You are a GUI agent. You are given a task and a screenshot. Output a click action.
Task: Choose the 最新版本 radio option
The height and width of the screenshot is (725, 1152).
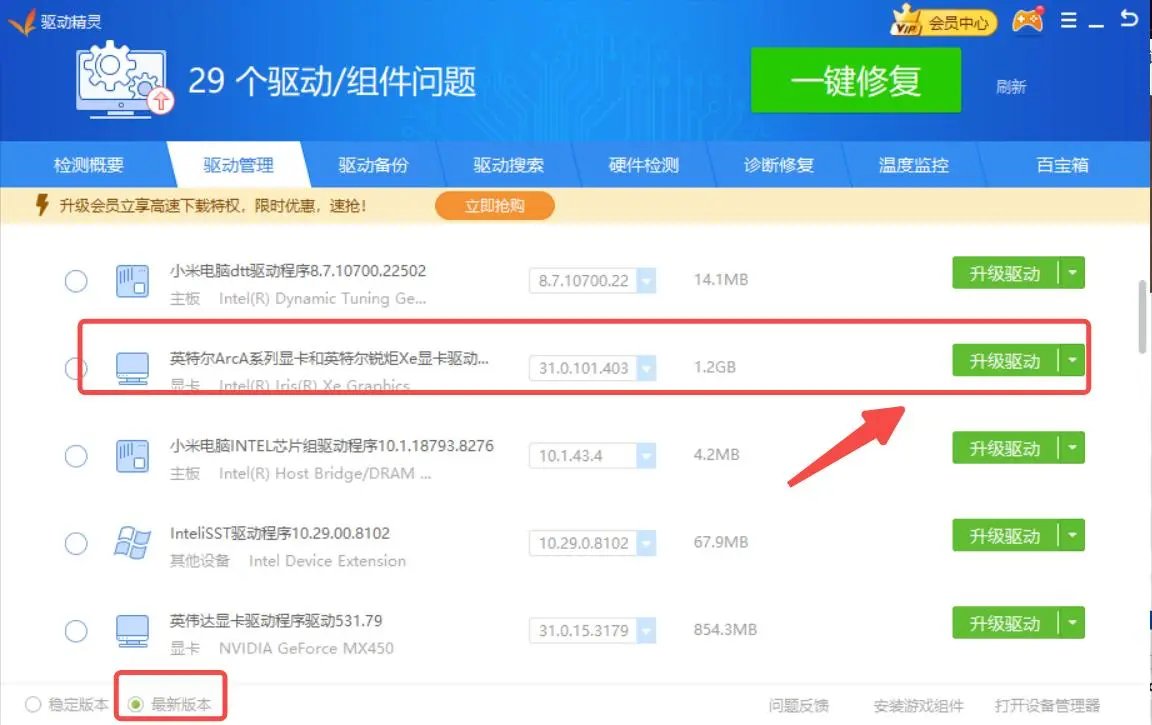[136, 704]
